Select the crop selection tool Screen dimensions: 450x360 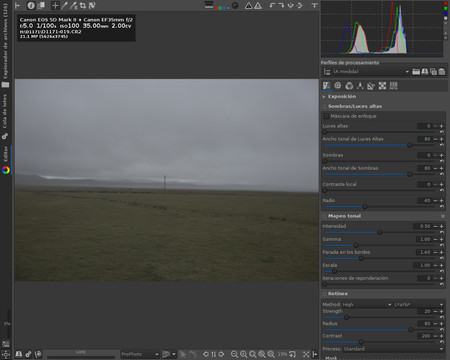[x=83, y=5]
